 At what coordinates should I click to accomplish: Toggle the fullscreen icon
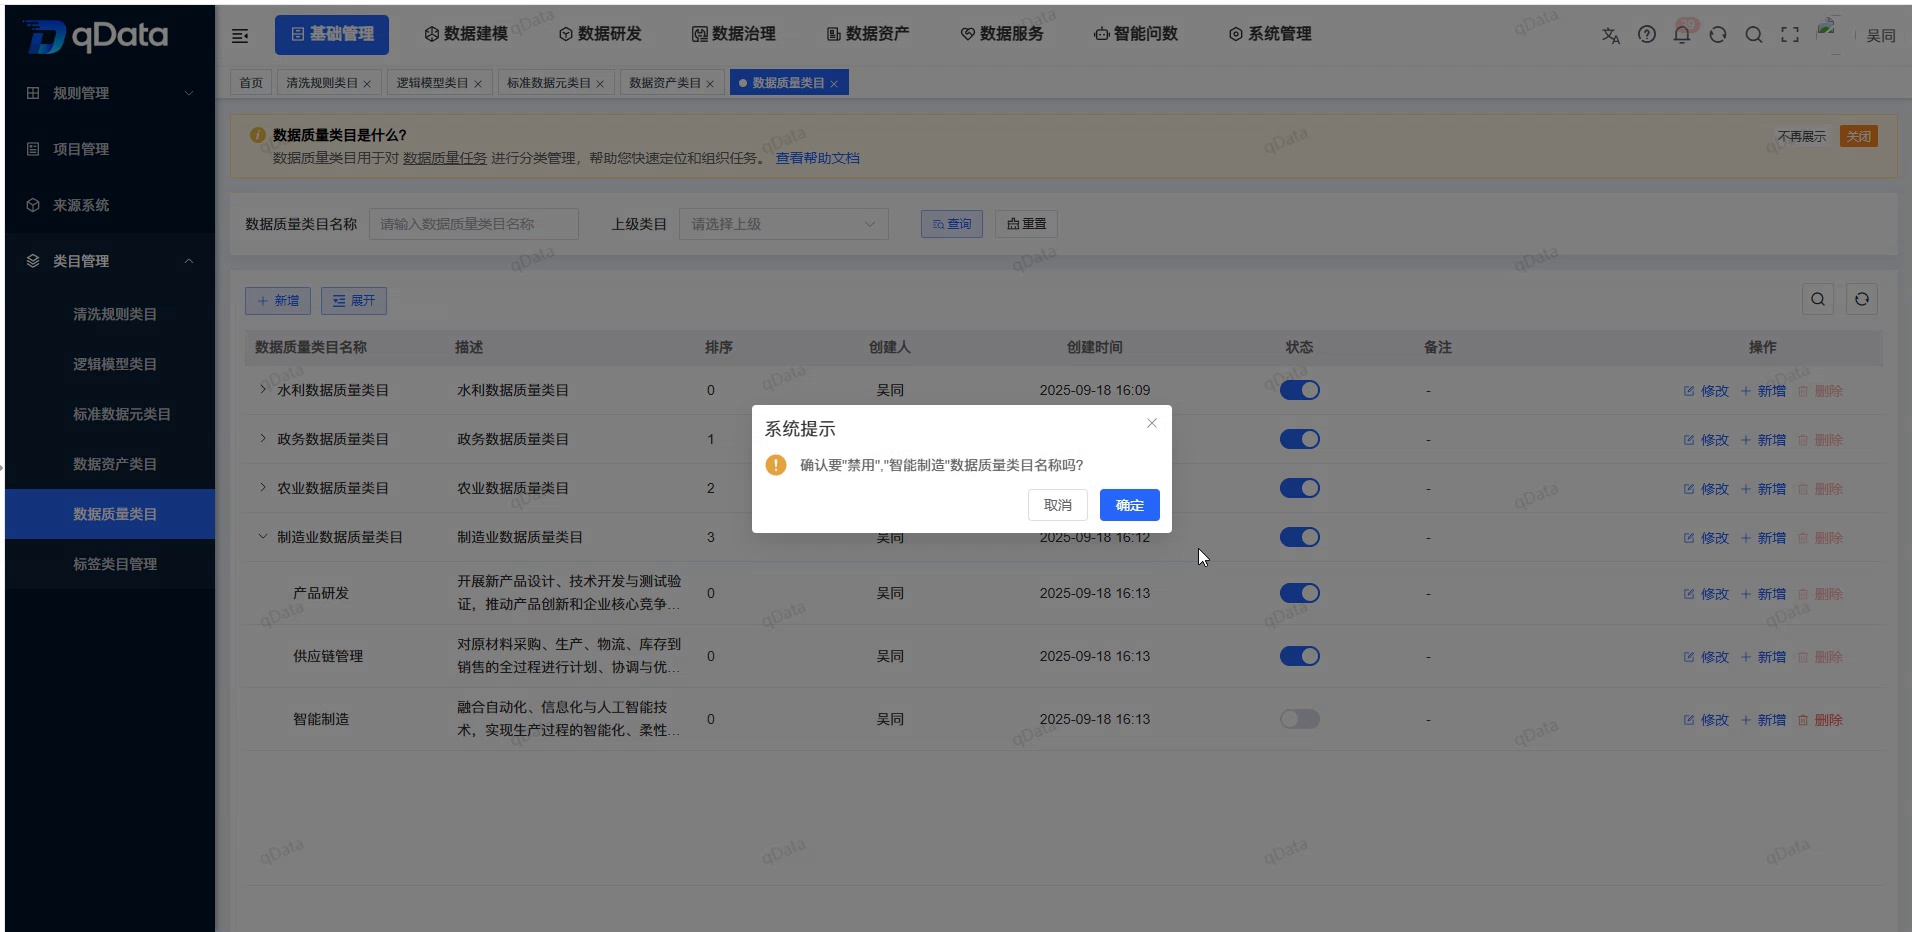pos(1790,35)
